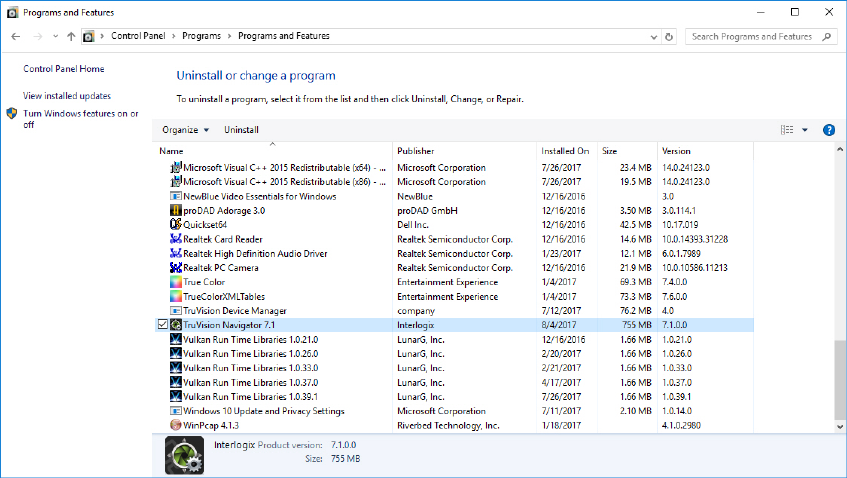This screenshot has width=847, height=478.
Task: Click the scrollbar down arrow
Action: (839, 426)
